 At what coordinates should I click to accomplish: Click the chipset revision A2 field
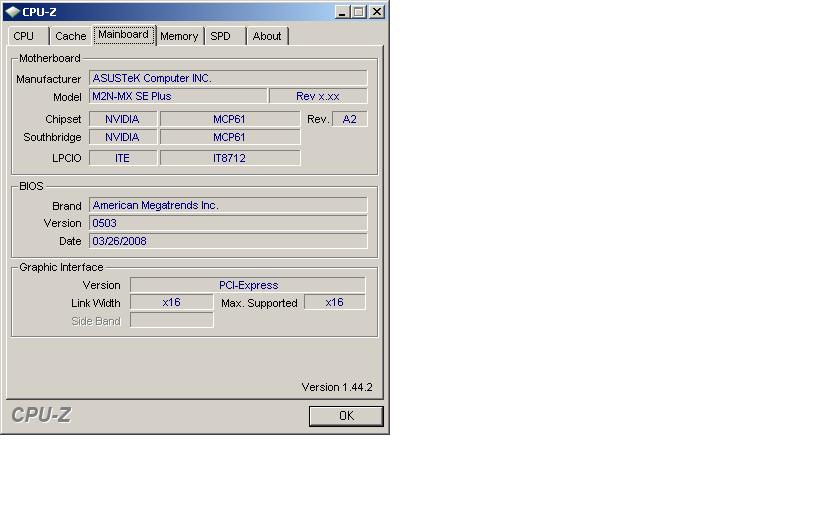pos(349,119)
